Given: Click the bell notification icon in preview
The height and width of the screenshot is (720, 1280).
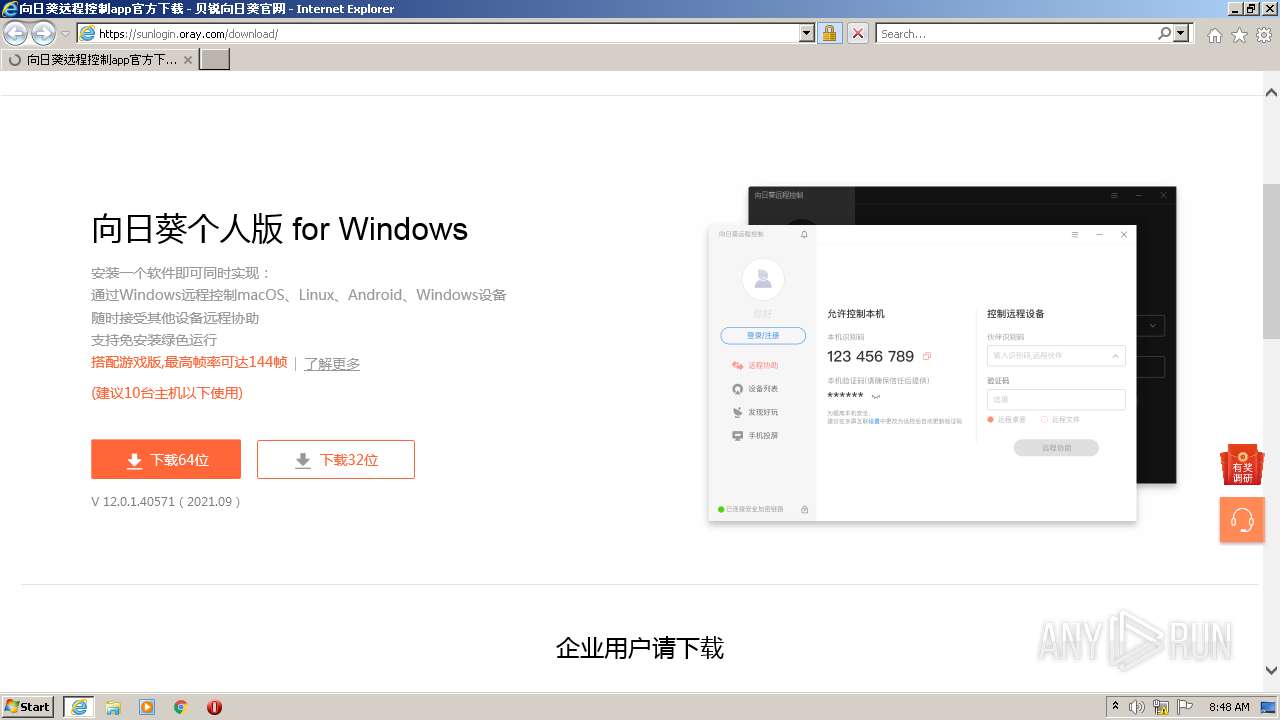Looking at the screenshot, I should pyautogui.click(x=804, y=234).
